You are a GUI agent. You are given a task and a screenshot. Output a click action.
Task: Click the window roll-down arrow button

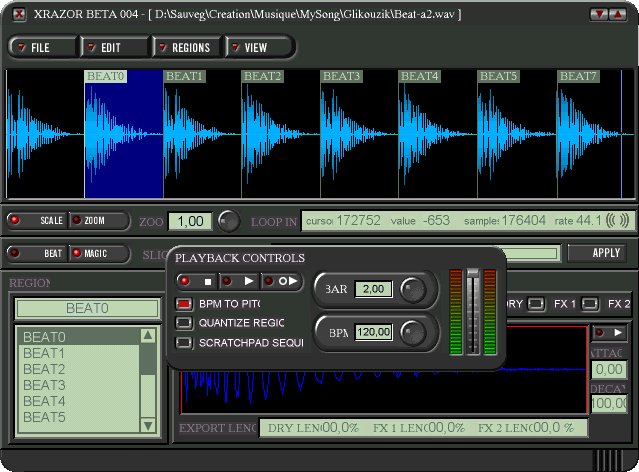(x=599, y=15)
